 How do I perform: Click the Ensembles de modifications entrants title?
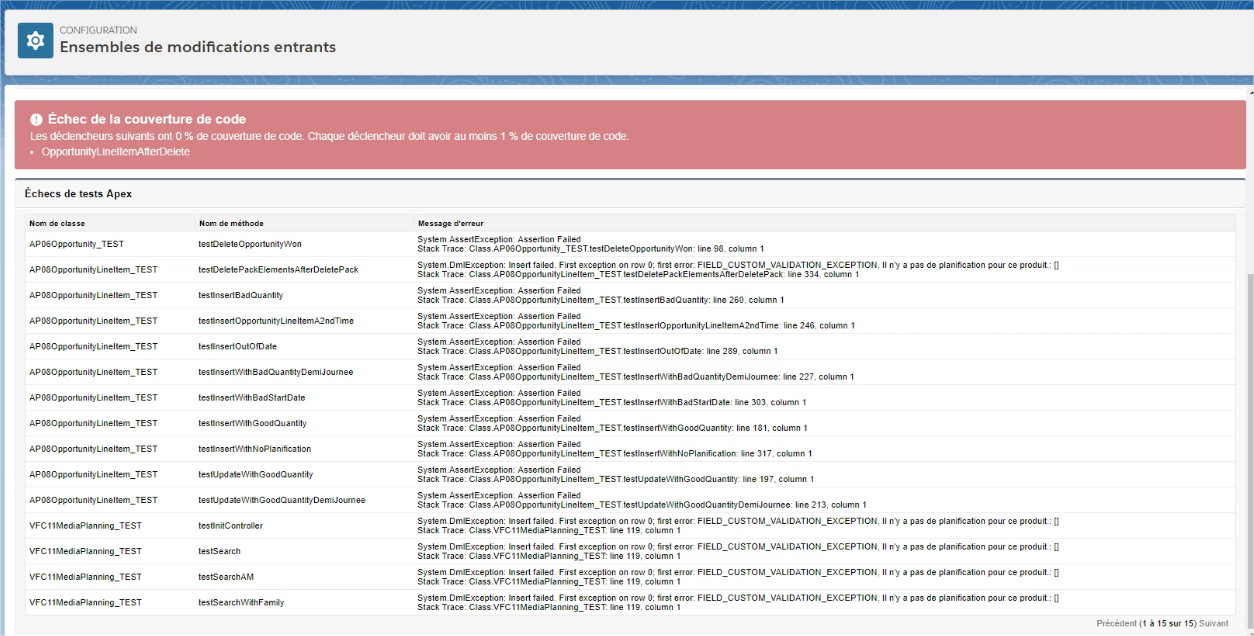pyautogui.click(x=198, y=47)
